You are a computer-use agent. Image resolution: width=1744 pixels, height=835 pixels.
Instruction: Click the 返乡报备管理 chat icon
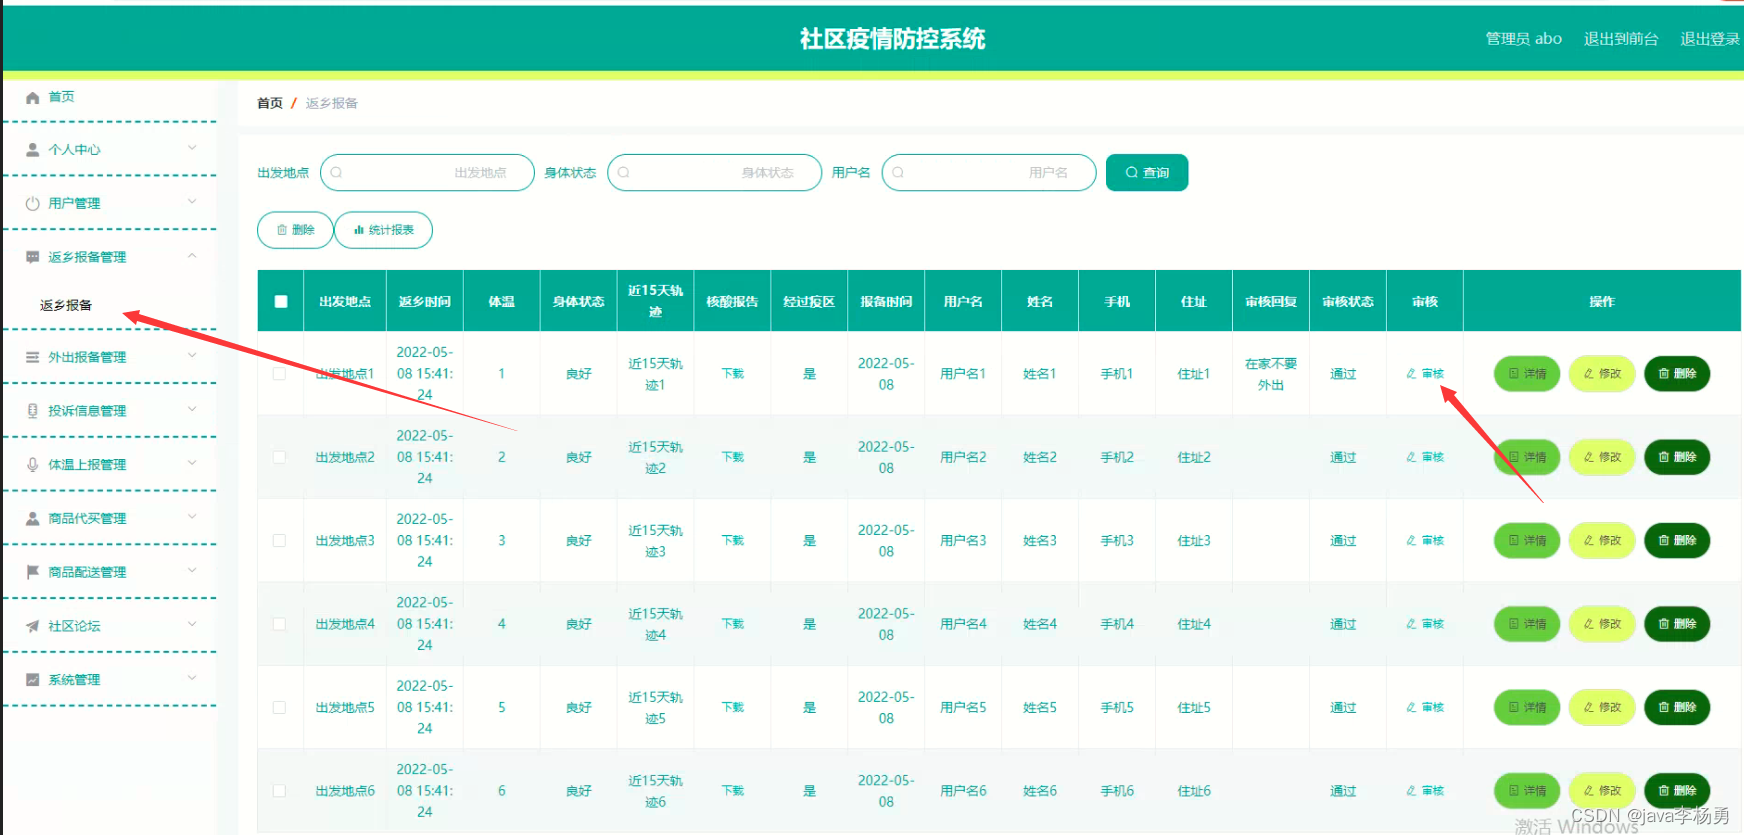pos(33,257)
